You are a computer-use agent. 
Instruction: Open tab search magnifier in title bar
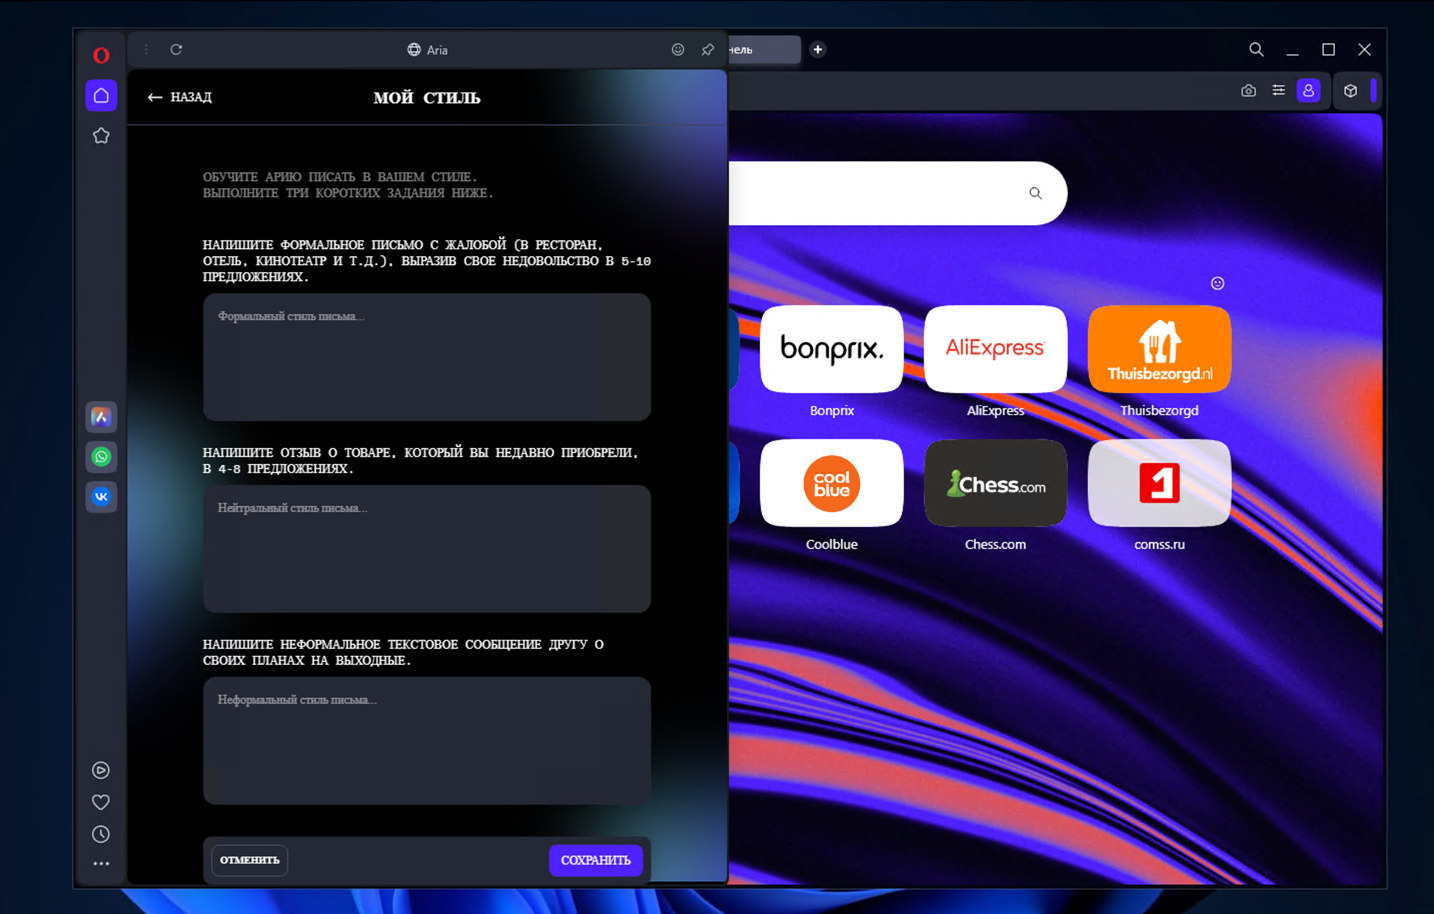1257,49
